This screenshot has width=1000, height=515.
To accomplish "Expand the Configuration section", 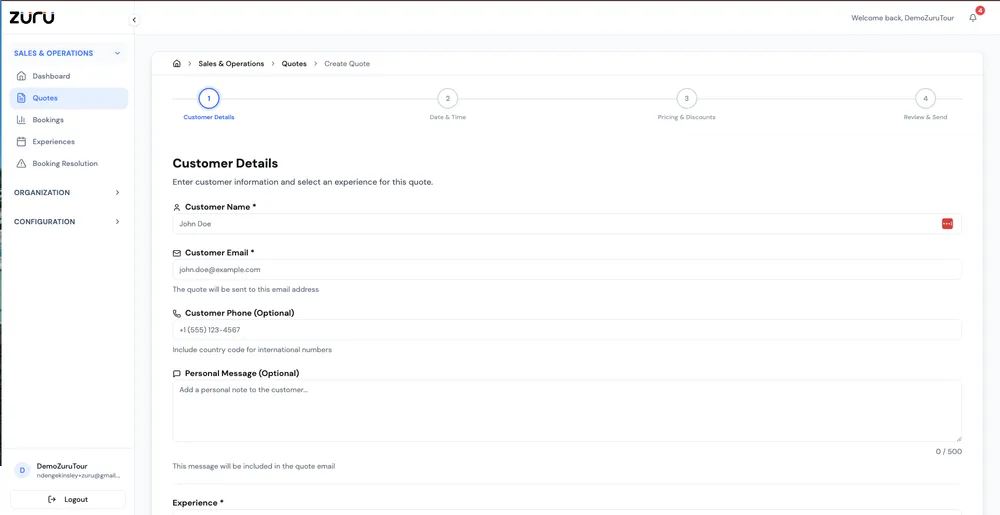I will pos(117,222).
